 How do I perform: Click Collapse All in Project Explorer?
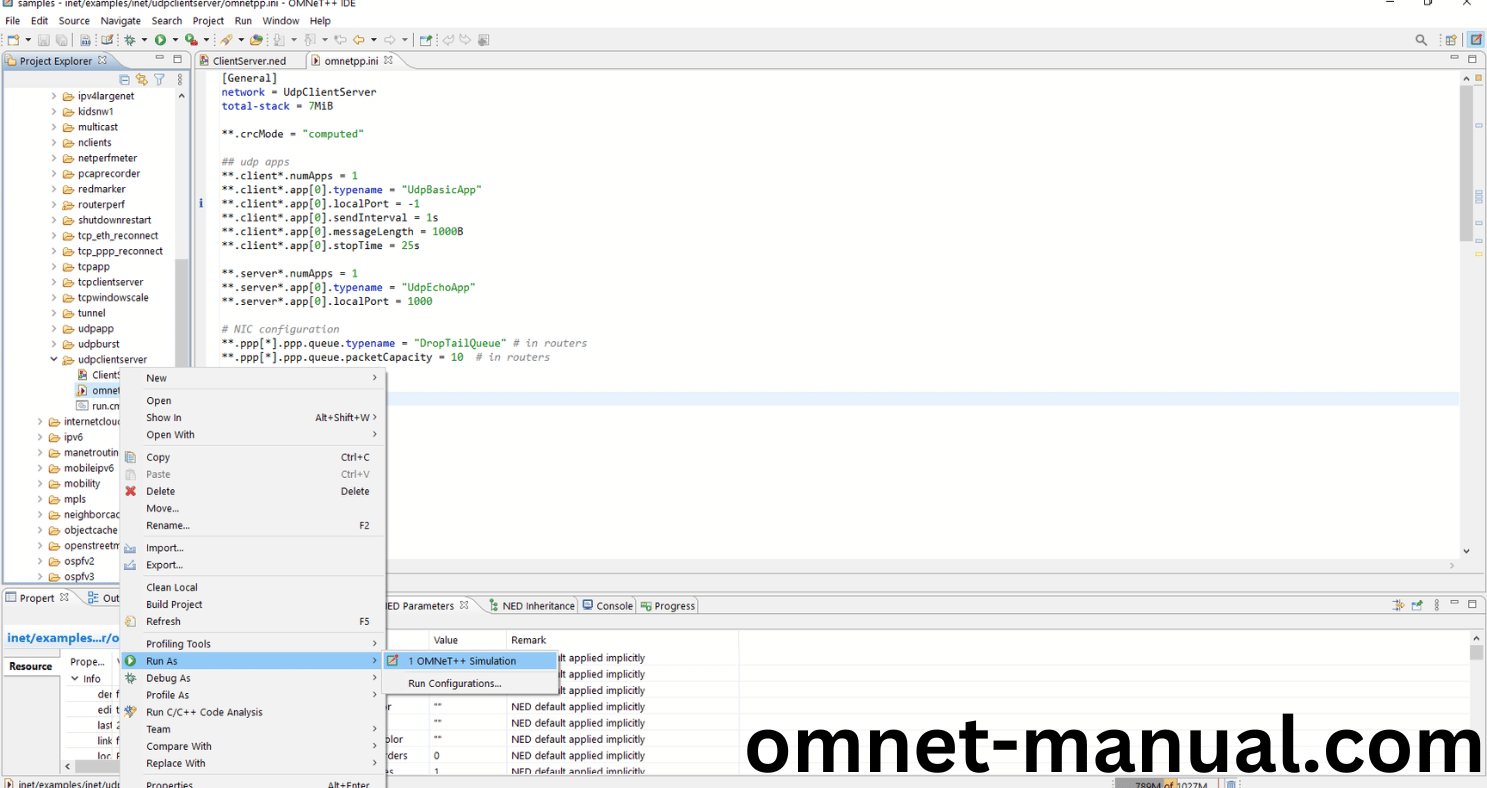click(125, 79)
